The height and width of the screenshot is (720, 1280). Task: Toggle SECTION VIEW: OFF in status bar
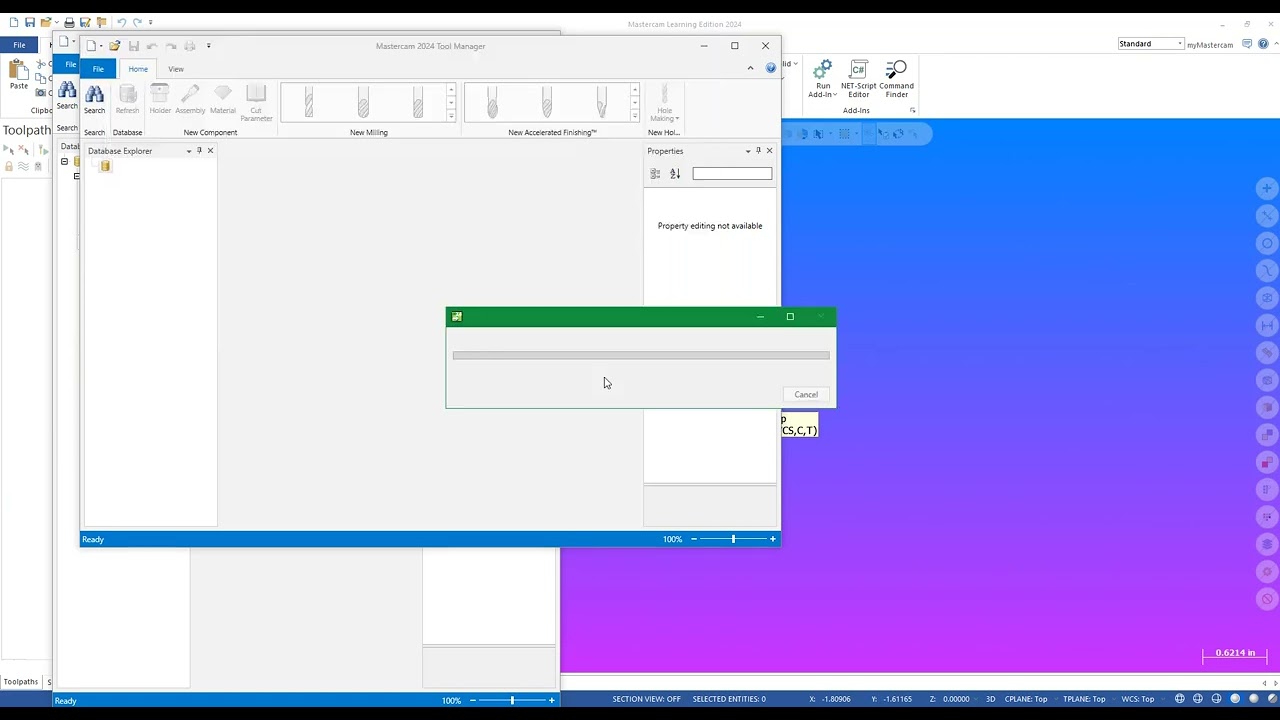[x=646, y=700]
